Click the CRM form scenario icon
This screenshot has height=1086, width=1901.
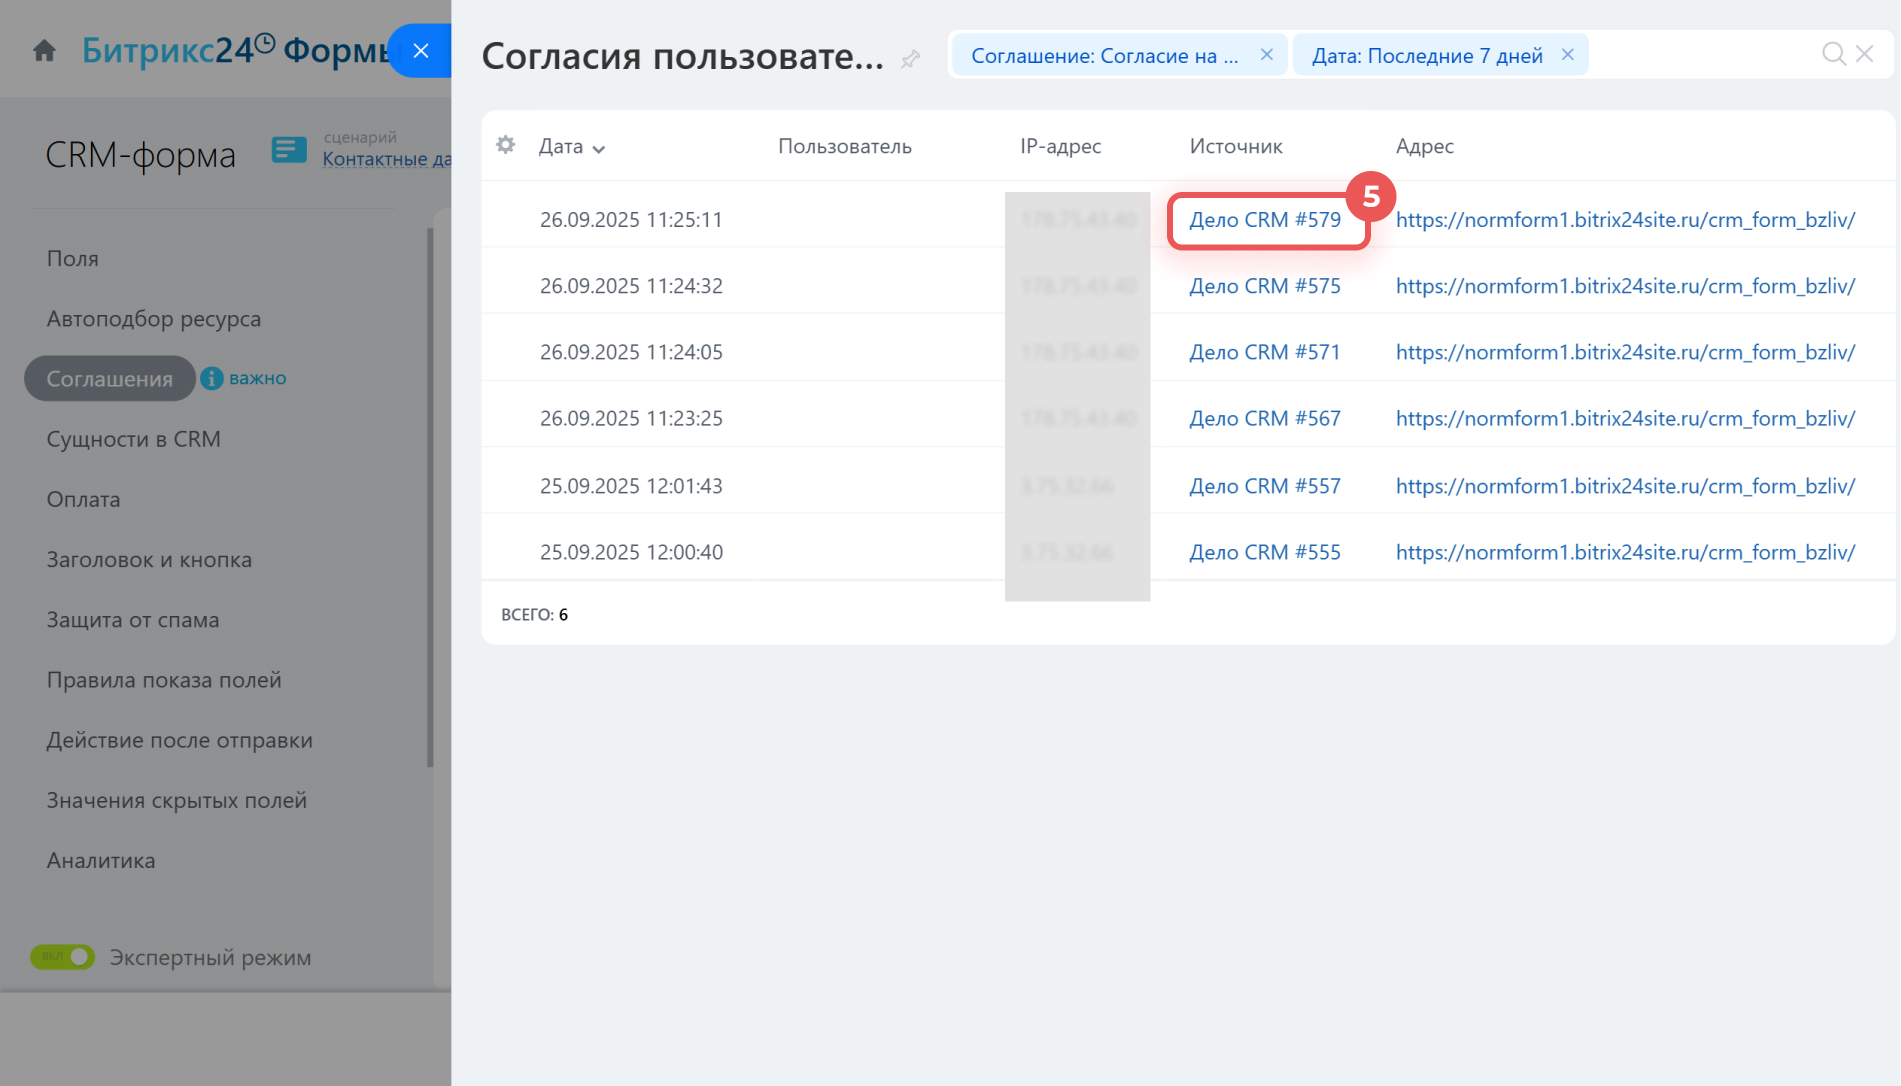pyautogui.click(x=289, y=150)
